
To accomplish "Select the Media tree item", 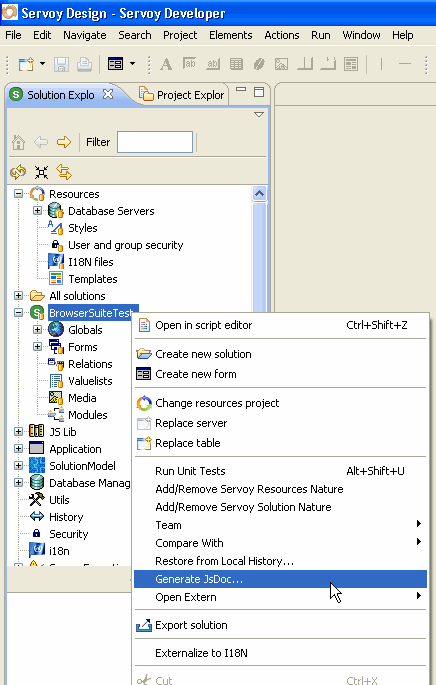I will click(82, 398).
